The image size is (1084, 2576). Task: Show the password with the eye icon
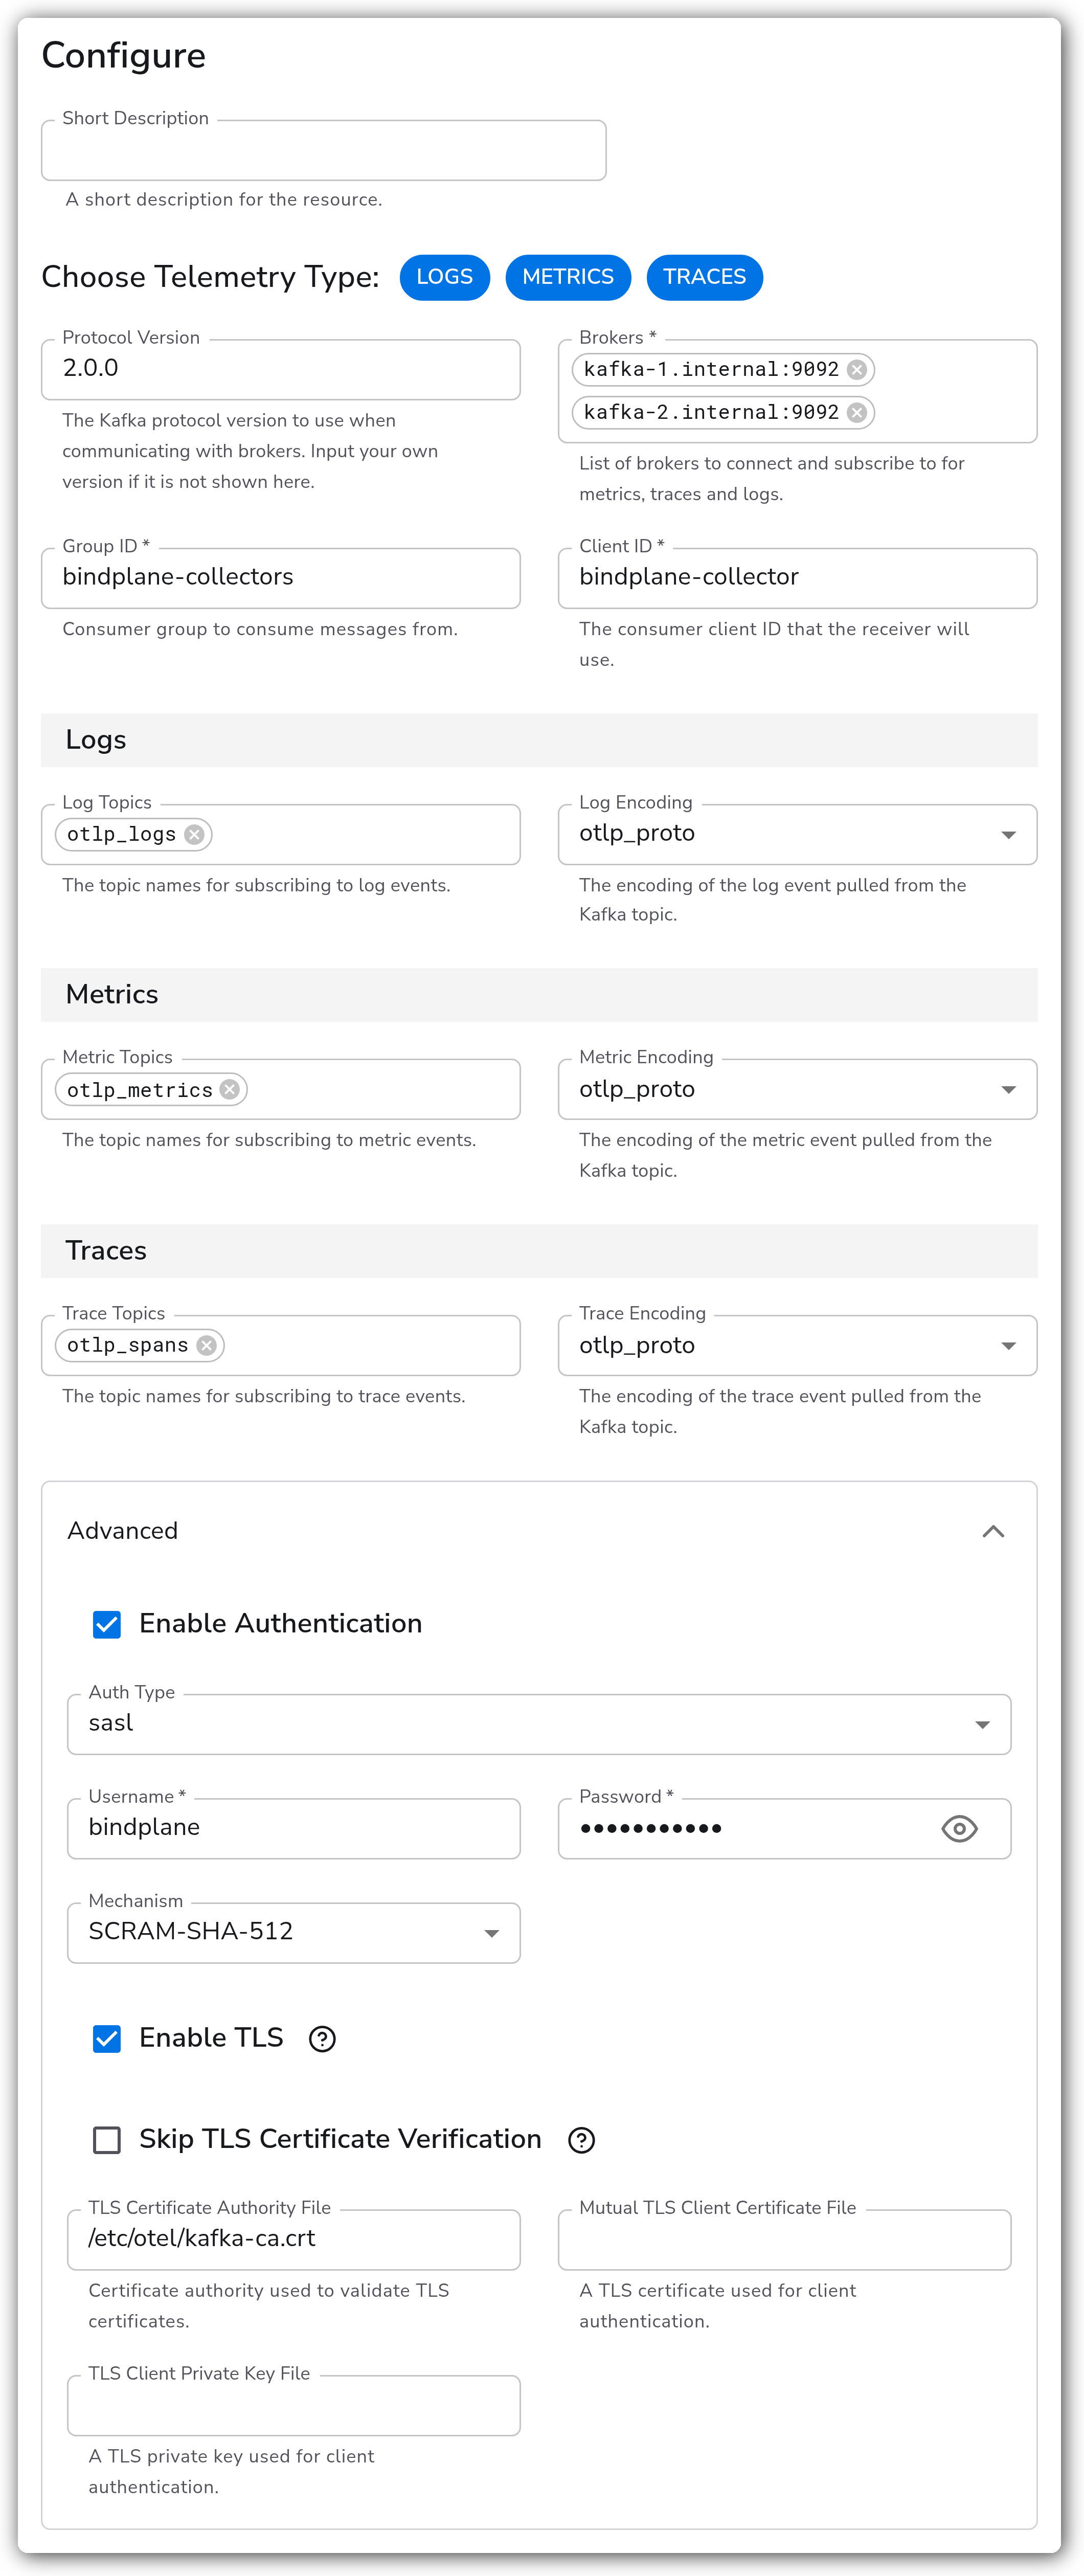click(x=959, y=1829)
